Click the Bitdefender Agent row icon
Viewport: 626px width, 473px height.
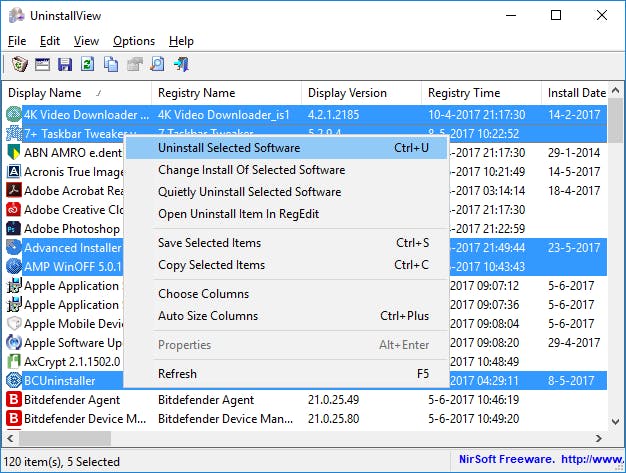pyautogui.click(x=14, y=399)
